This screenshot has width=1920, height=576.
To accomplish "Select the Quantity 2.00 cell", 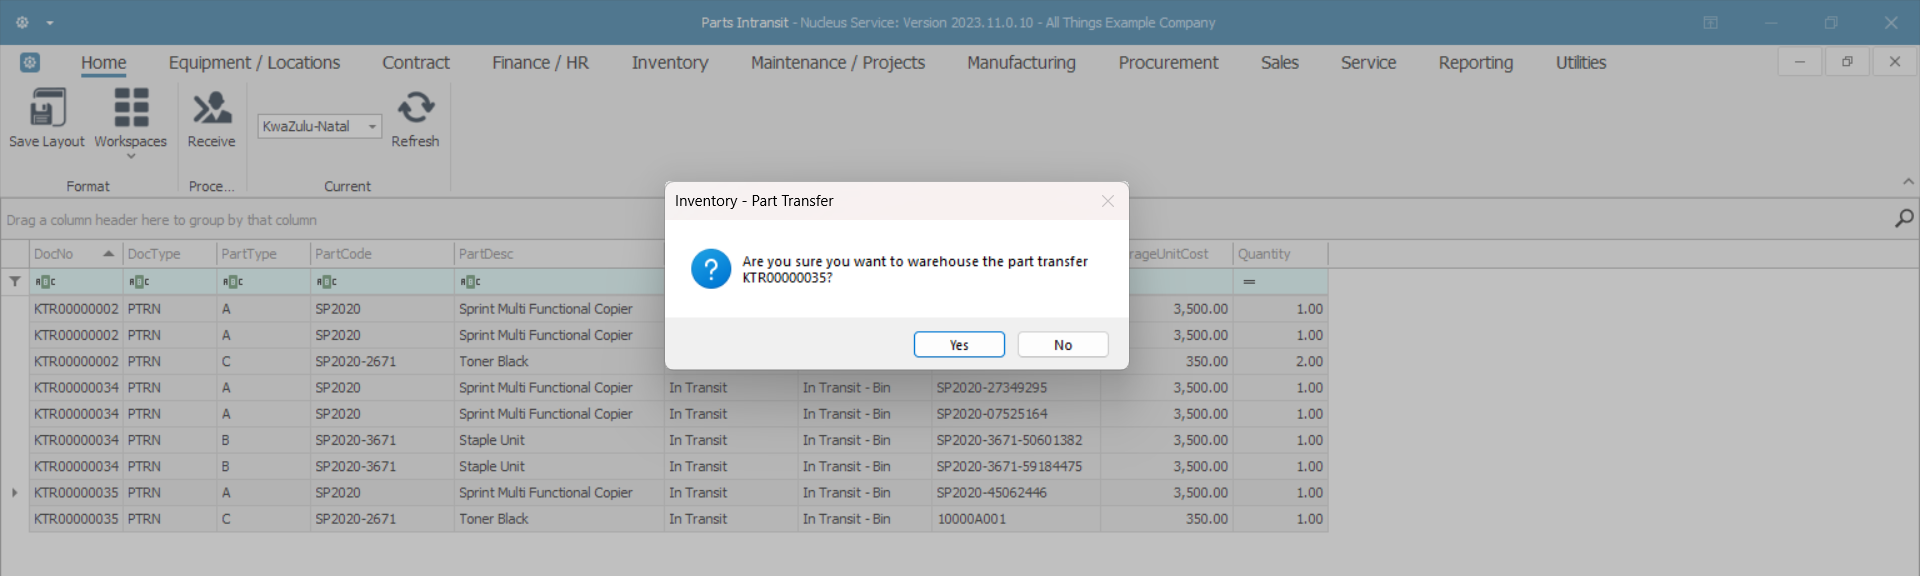I will (1280, 361).
